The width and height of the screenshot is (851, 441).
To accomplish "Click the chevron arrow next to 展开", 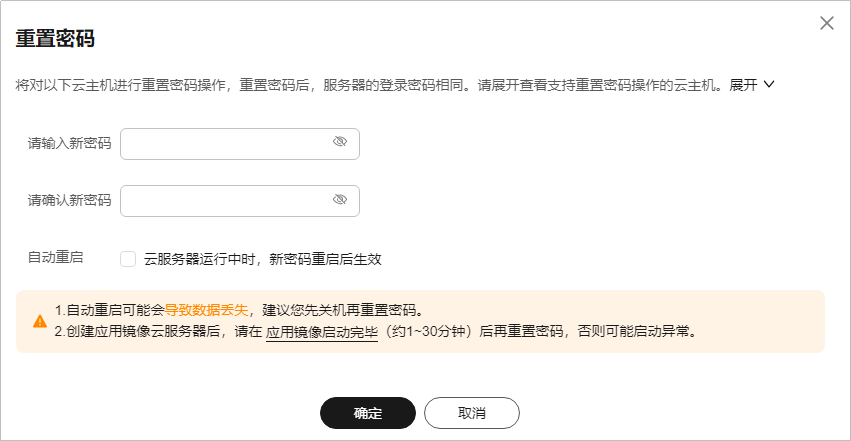I will [769, 85].
